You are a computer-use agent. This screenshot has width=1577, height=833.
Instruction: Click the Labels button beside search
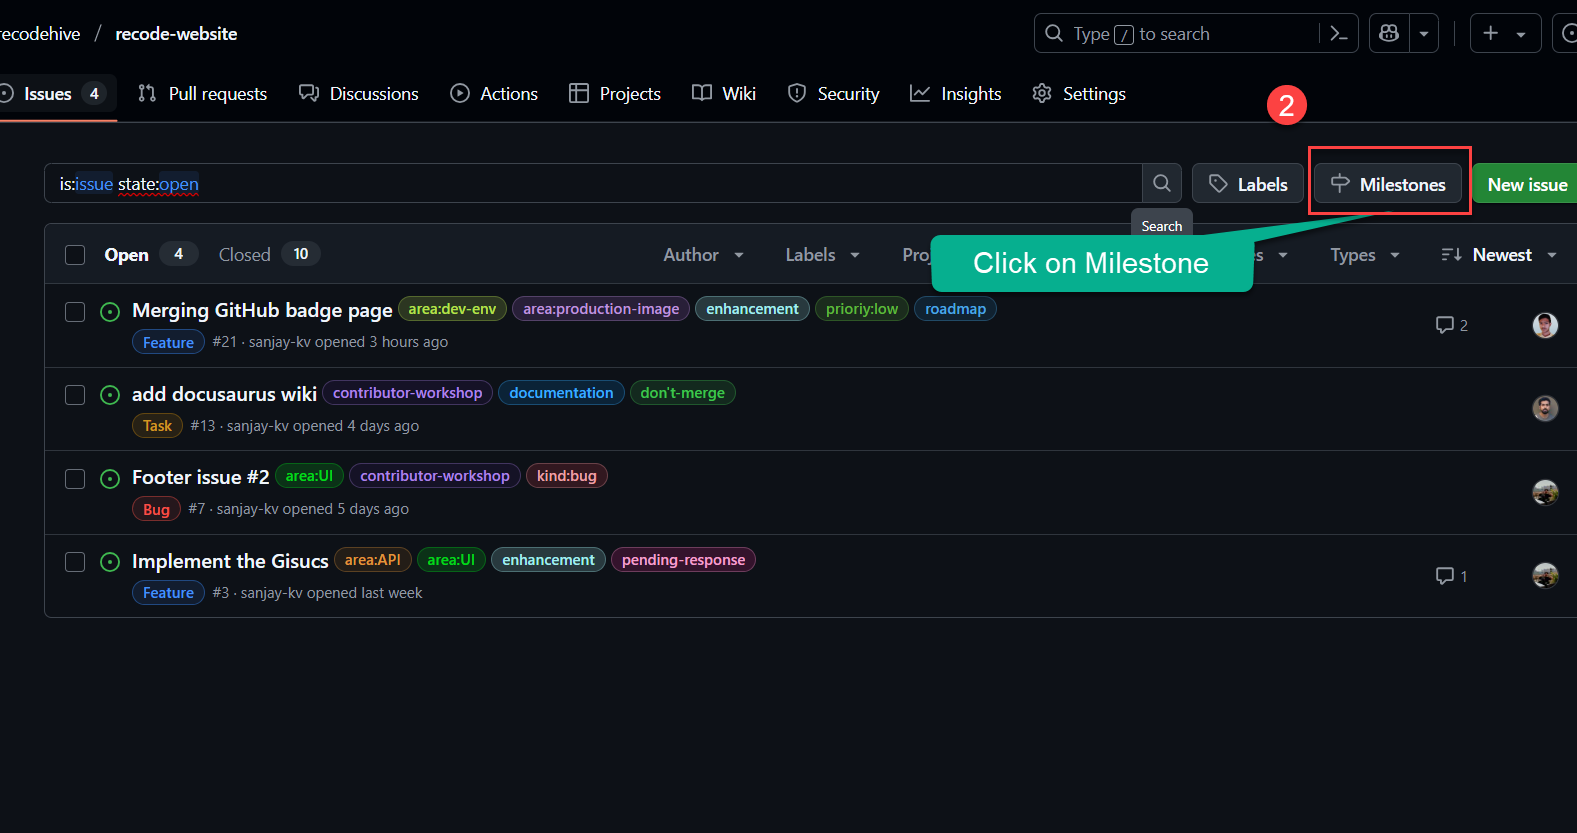coord(1248,184)
